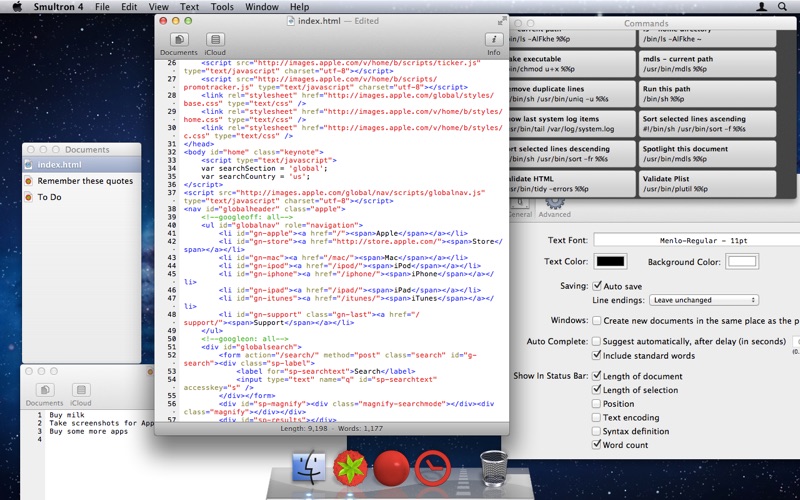Viewport: 800px width, 500px height.
Task: Run the Validate HTML command
Action: pyautogui.click(x=572, y=184)
